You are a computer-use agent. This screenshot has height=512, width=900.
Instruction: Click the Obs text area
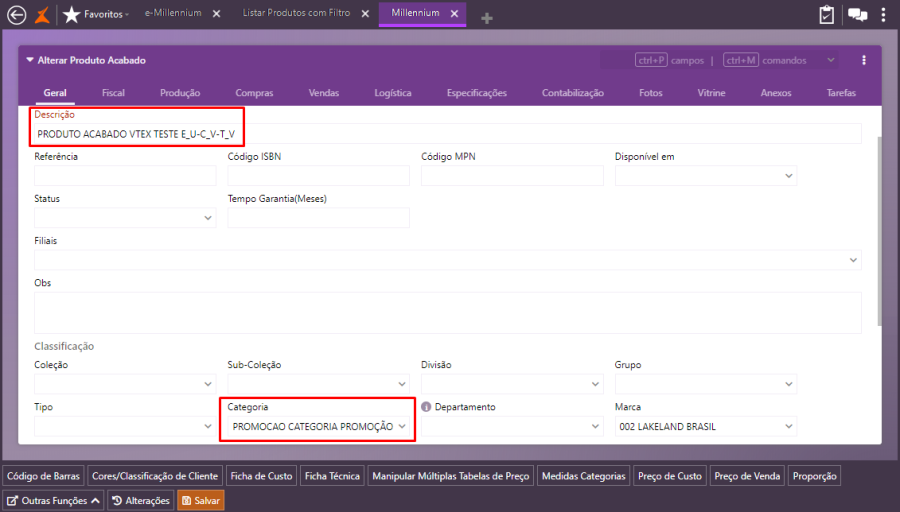tap(448, 313)
